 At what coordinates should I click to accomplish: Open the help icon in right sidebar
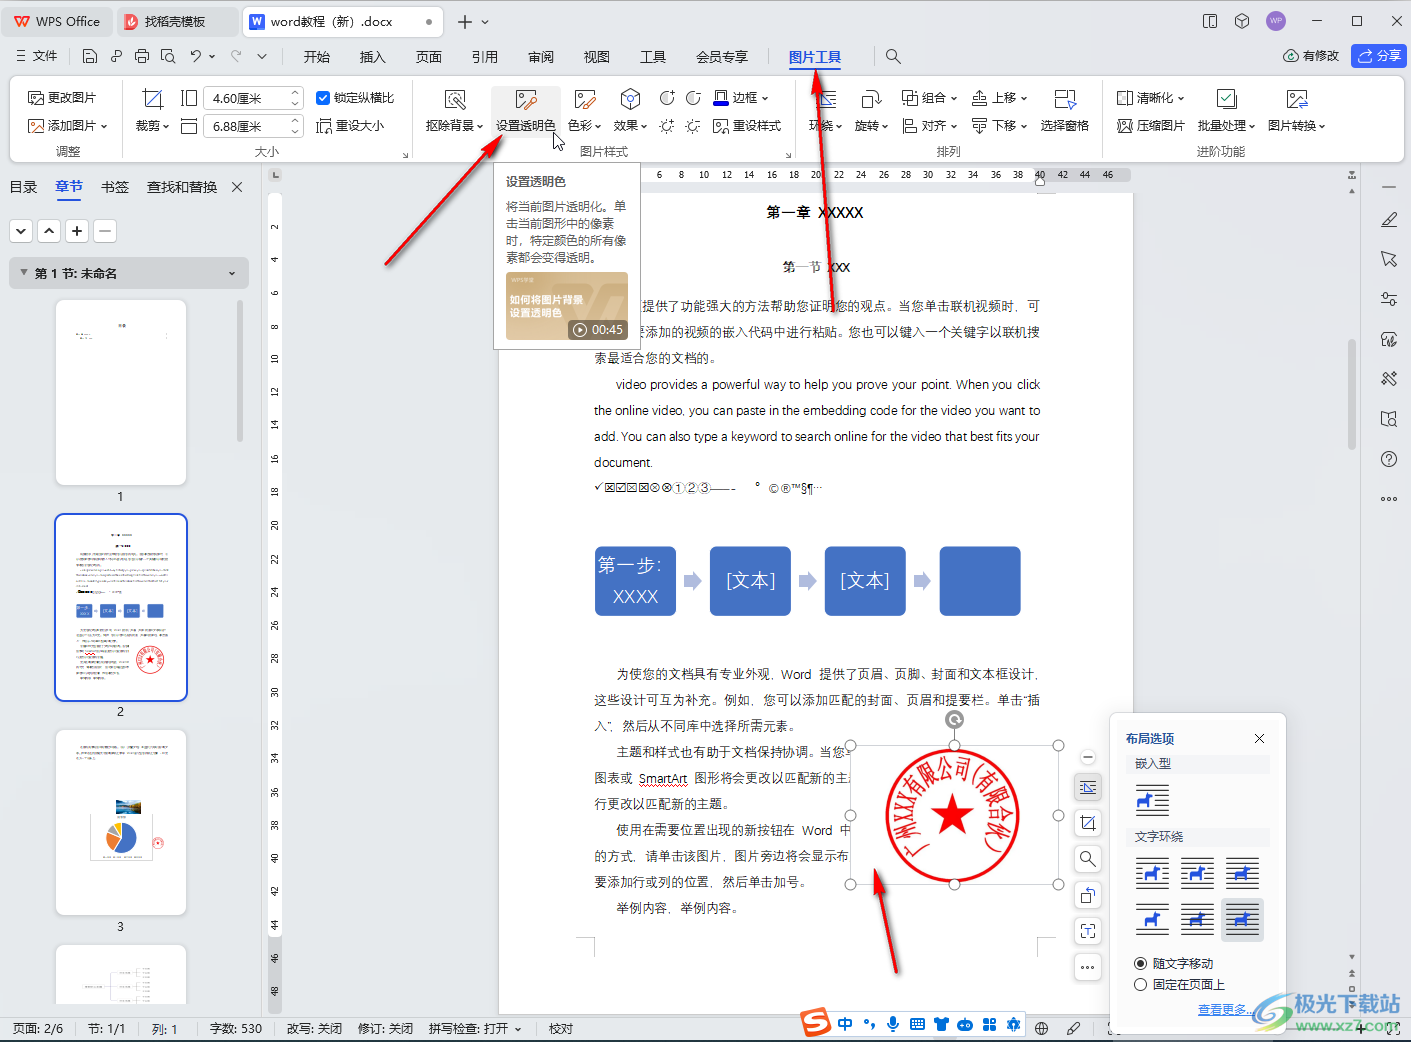1389,459
